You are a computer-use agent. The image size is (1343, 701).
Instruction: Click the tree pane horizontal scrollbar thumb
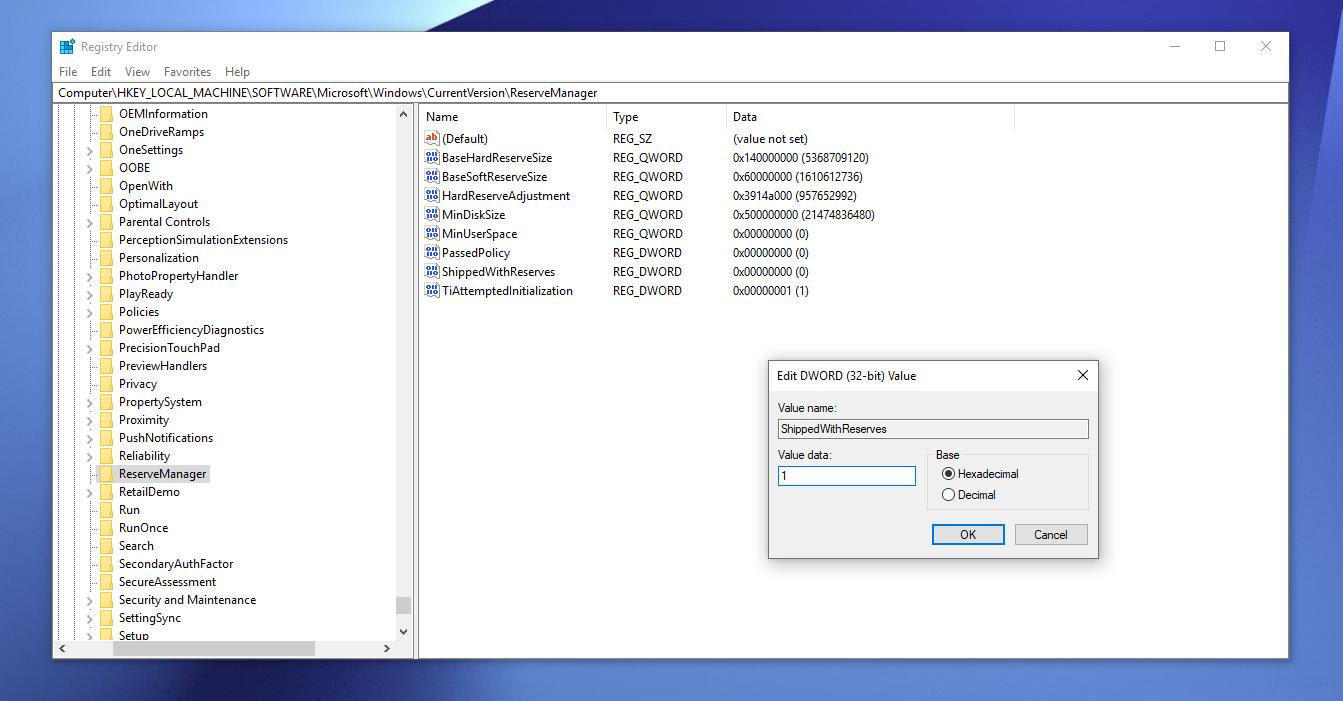[x=214, y=648]
